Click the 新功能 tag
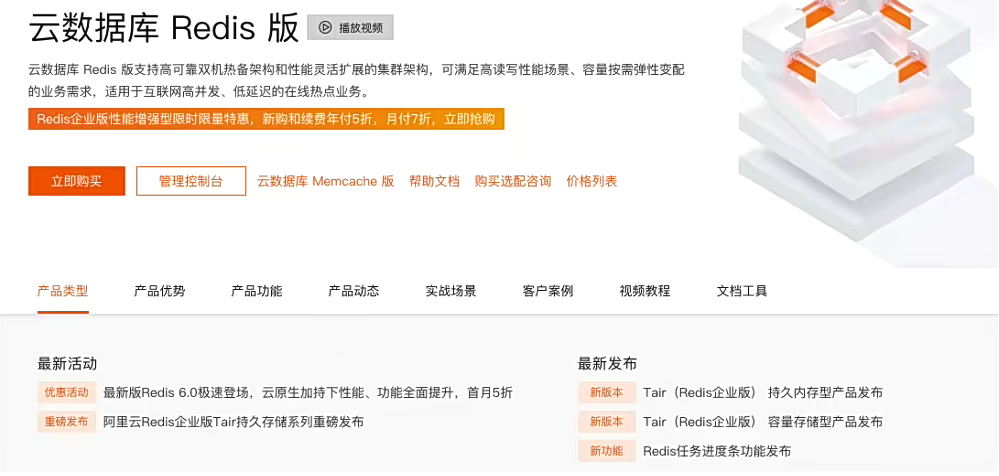 click(607, 451)
